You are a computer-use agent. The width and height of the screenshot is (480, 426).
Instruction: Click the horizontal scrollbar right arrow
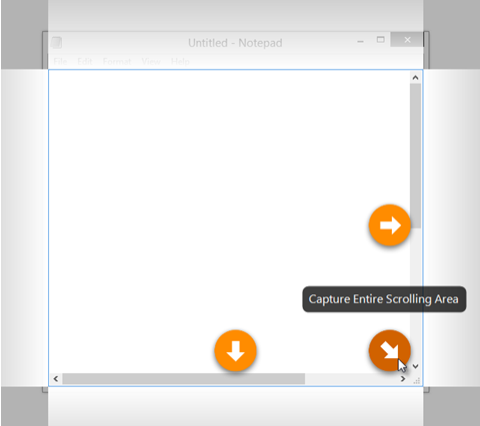click(403, 379)
